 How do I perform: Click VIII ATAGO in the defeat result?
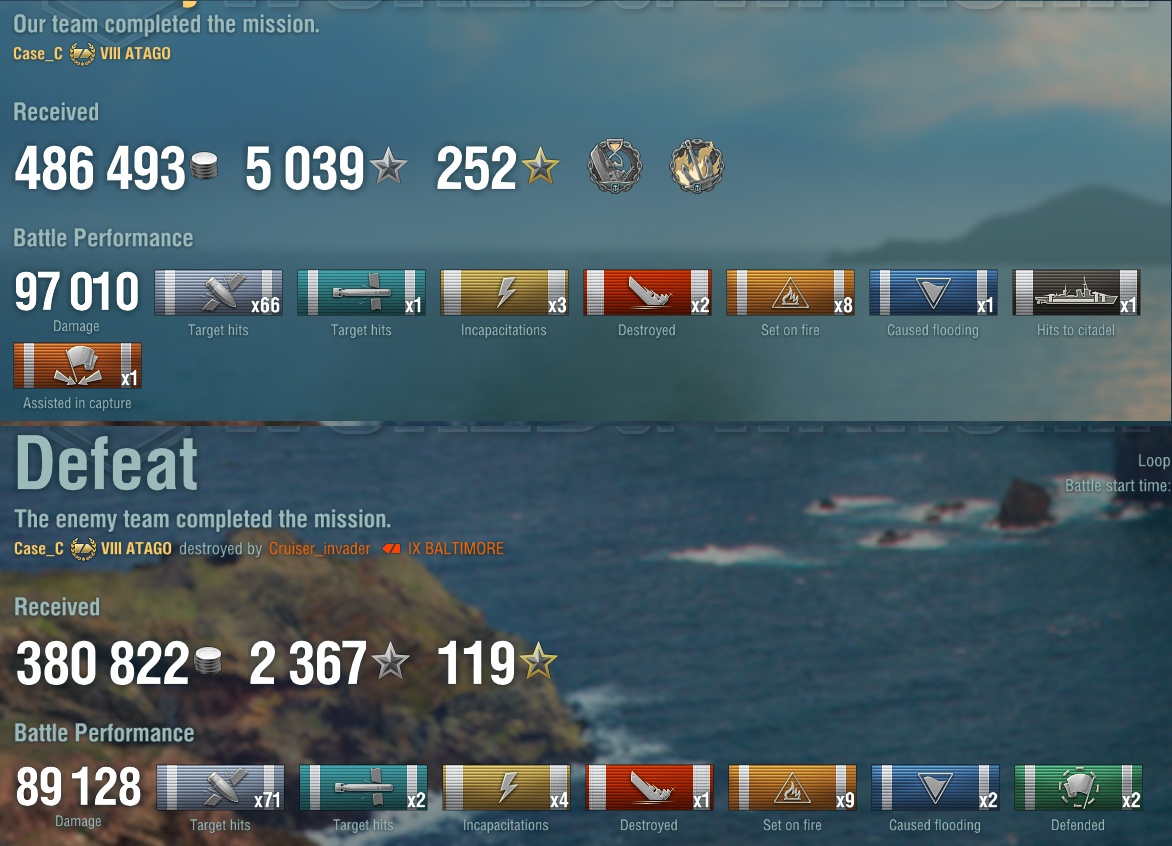(x=136, y=549)
